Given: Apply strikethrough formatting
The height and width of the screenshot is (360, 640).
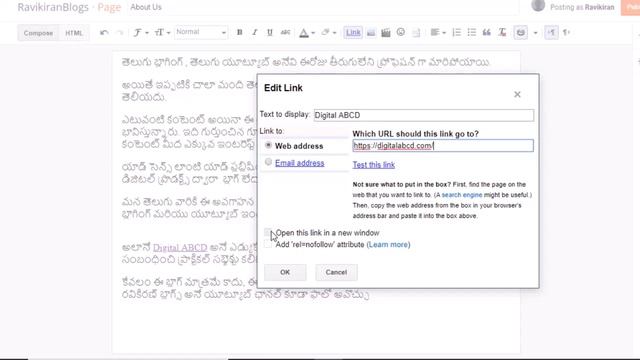Looking at the screenshot, I should click(x=285, y=33).
